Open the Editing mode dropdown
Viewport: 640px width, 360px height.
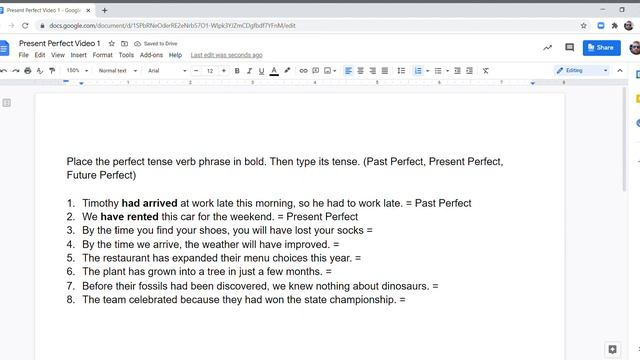coord(582,71)
